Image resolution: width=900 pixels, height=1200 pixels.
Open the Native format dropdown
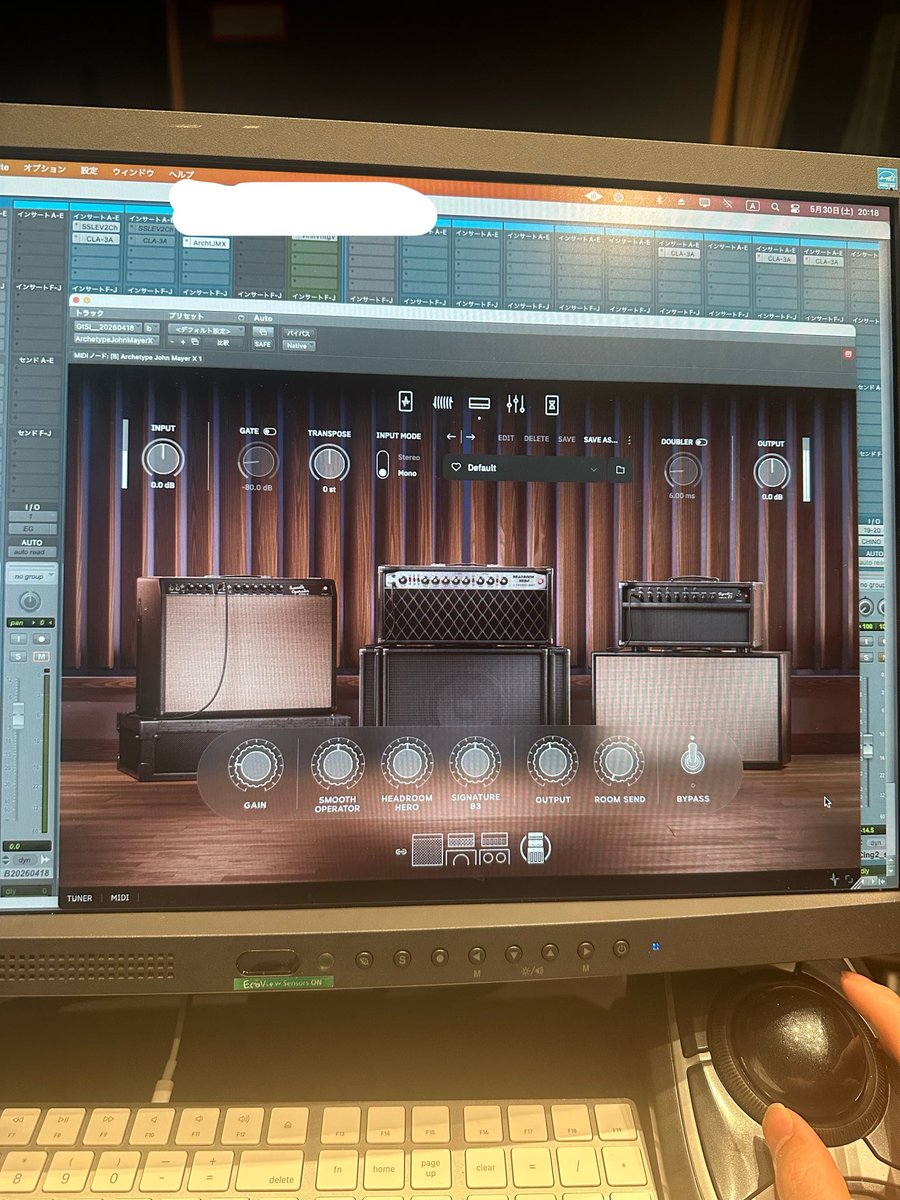click(298, 345)
